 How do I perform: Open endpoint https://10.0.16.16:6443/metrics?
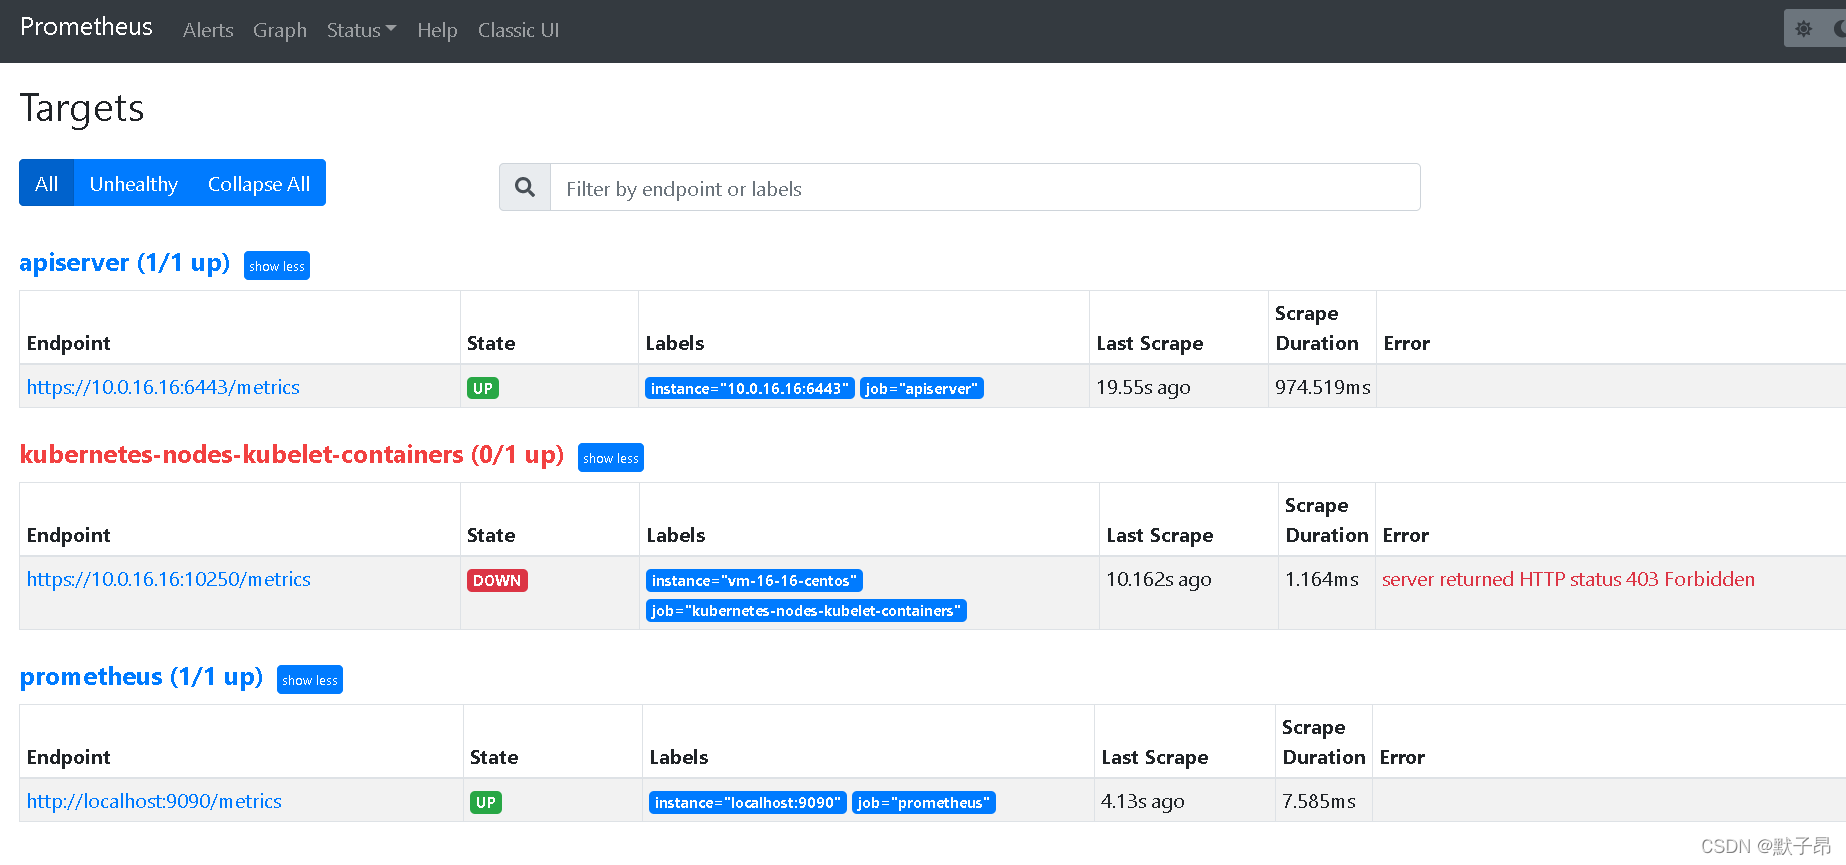pos(163,387)
